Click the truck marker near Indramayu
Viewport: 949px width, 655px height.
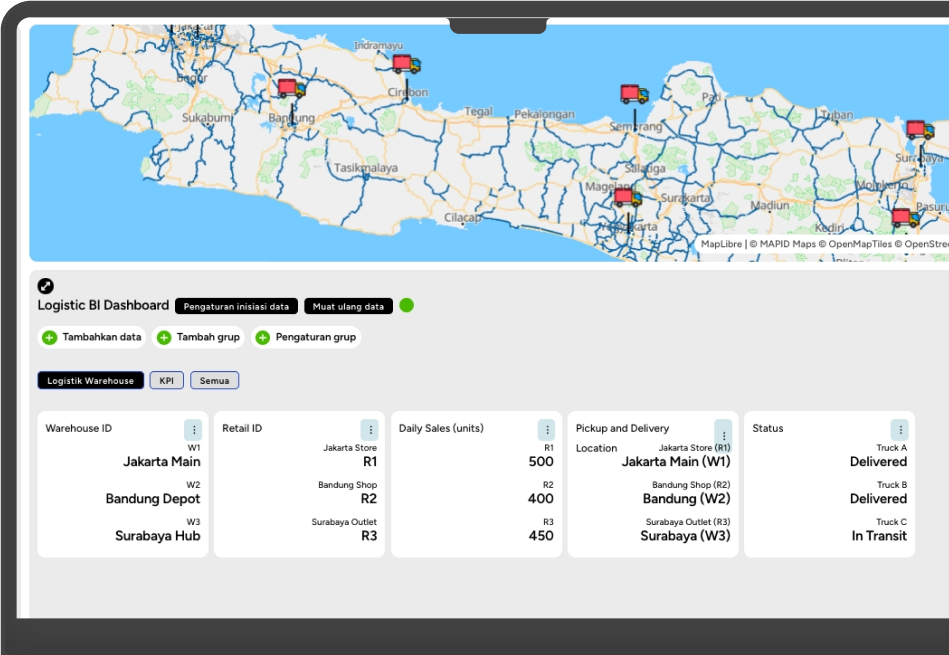coord(405,64)
